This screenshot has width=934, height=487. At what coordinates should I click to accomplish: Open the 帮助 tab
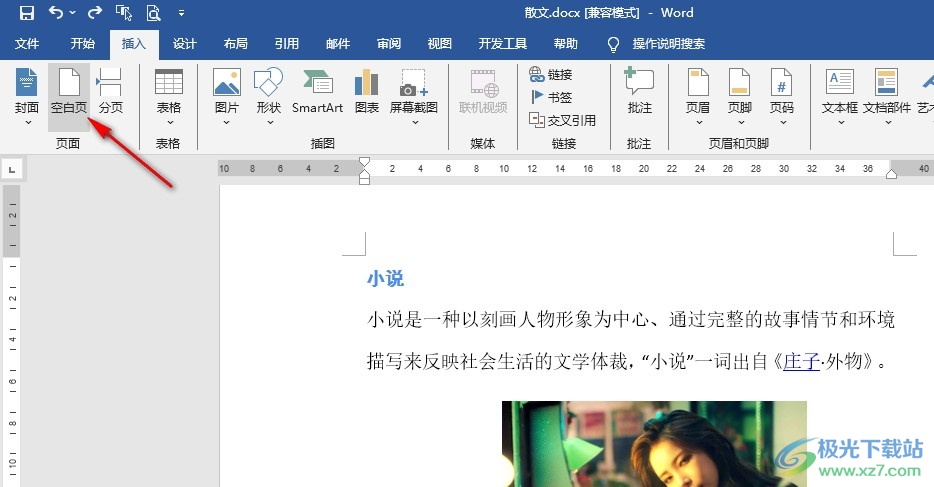point(565,43)
